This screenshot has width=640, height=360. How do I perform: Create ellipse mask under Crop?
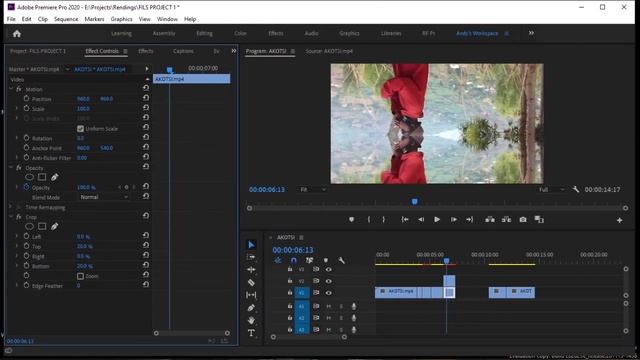29,226
